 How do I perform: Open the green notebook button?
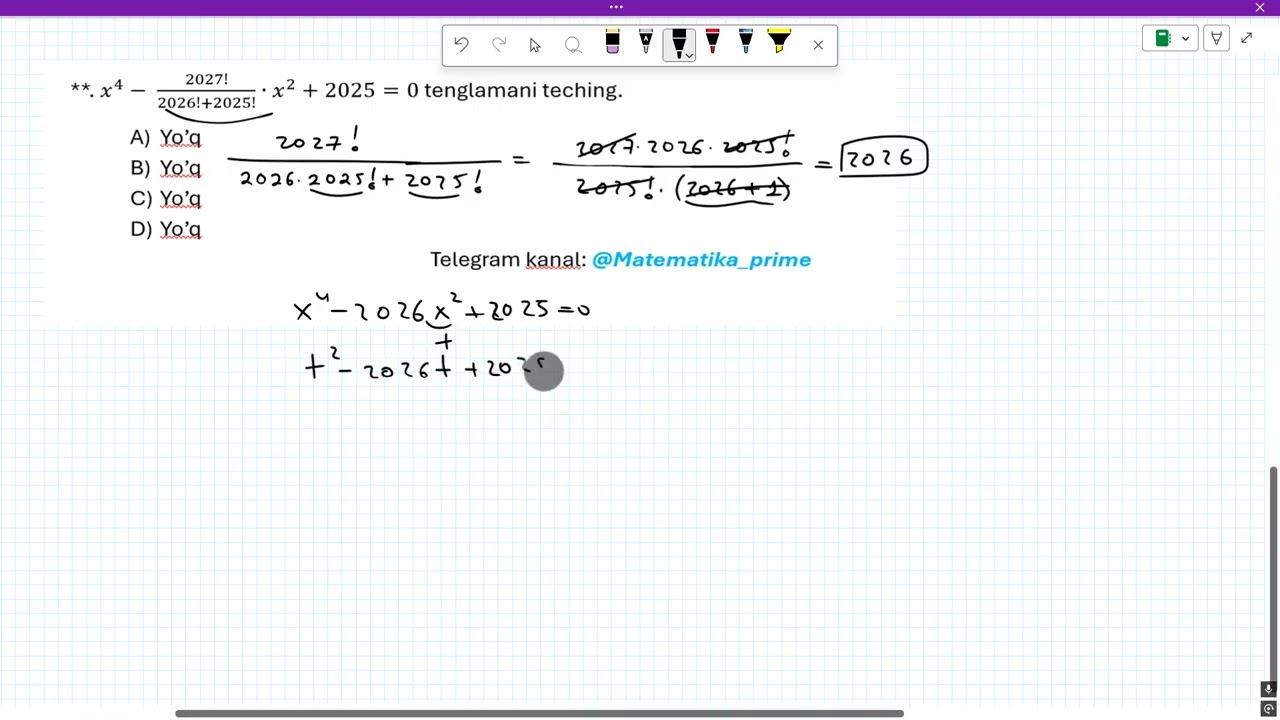pos(1163,38)
